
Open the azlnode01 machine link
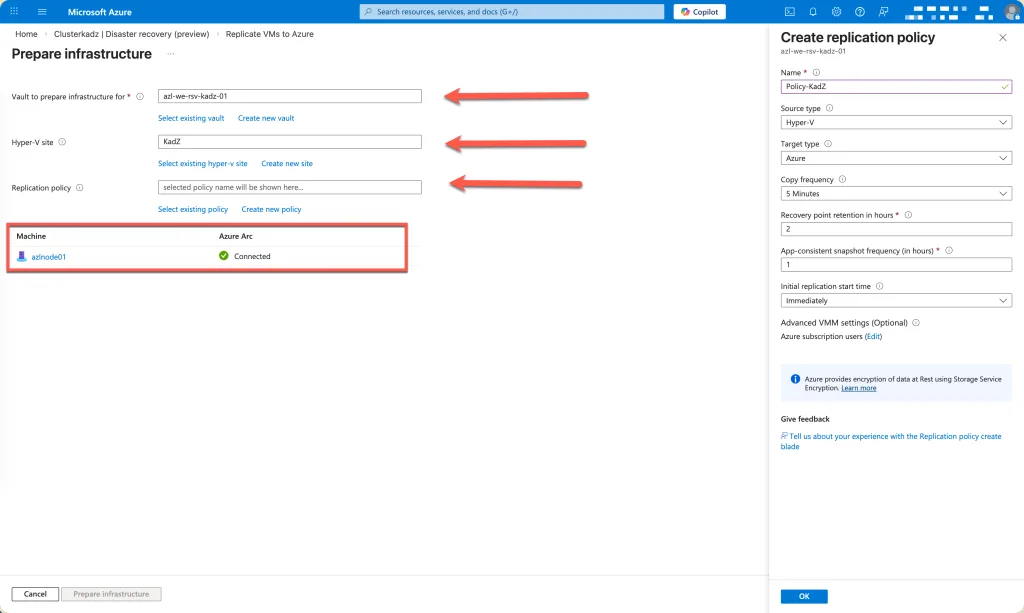click(48, 257)
